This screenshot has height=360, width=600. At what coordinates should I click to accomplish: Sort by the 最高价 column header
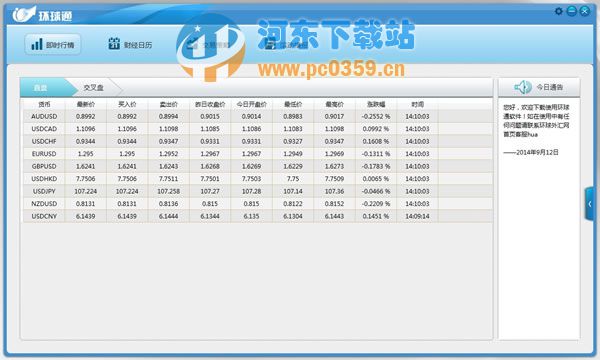334,104
